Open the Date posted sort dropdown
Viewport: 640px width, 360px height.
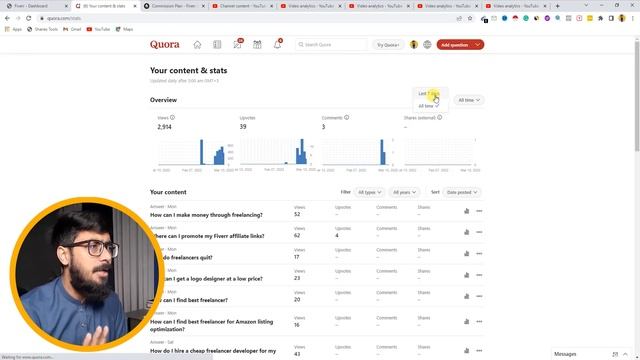[462, 192]
